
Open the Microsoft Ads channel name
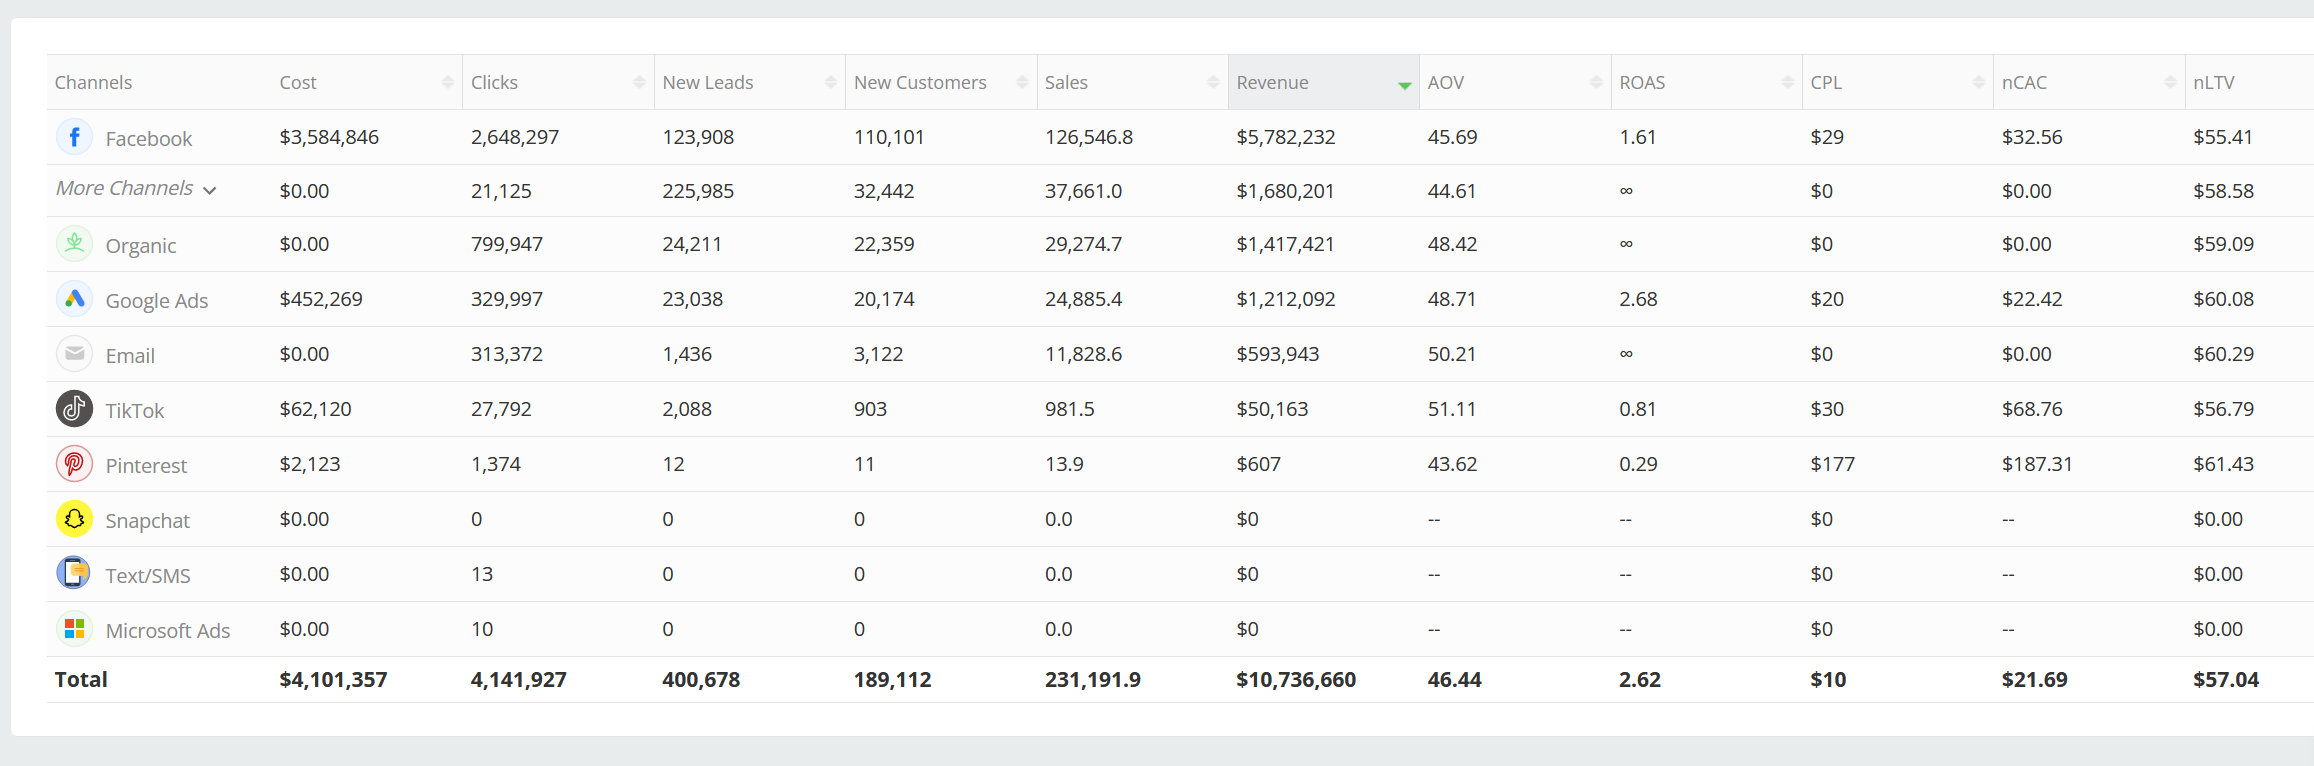[168, 631]
